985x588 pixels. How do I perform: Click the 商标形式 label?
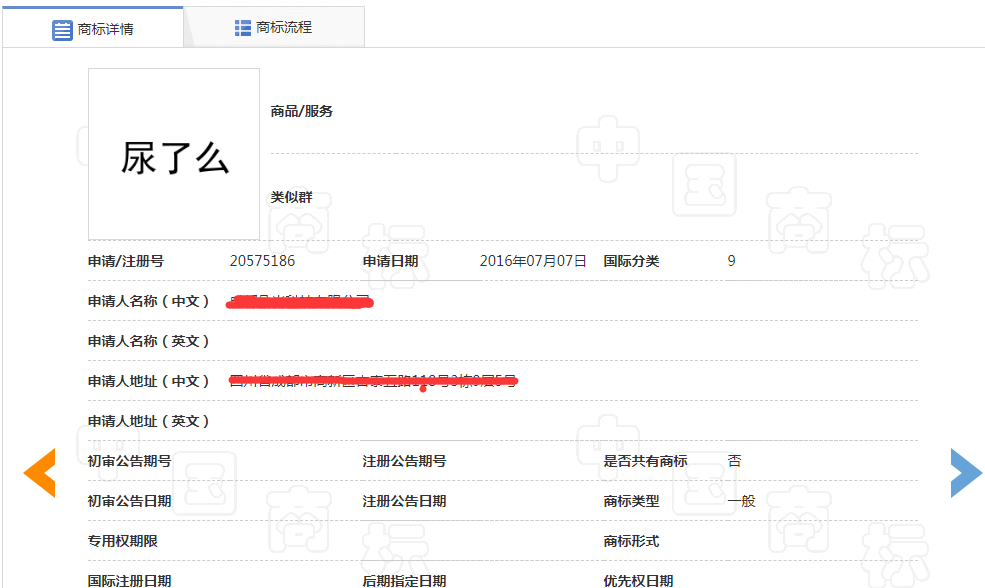click(x=631, y=541)
